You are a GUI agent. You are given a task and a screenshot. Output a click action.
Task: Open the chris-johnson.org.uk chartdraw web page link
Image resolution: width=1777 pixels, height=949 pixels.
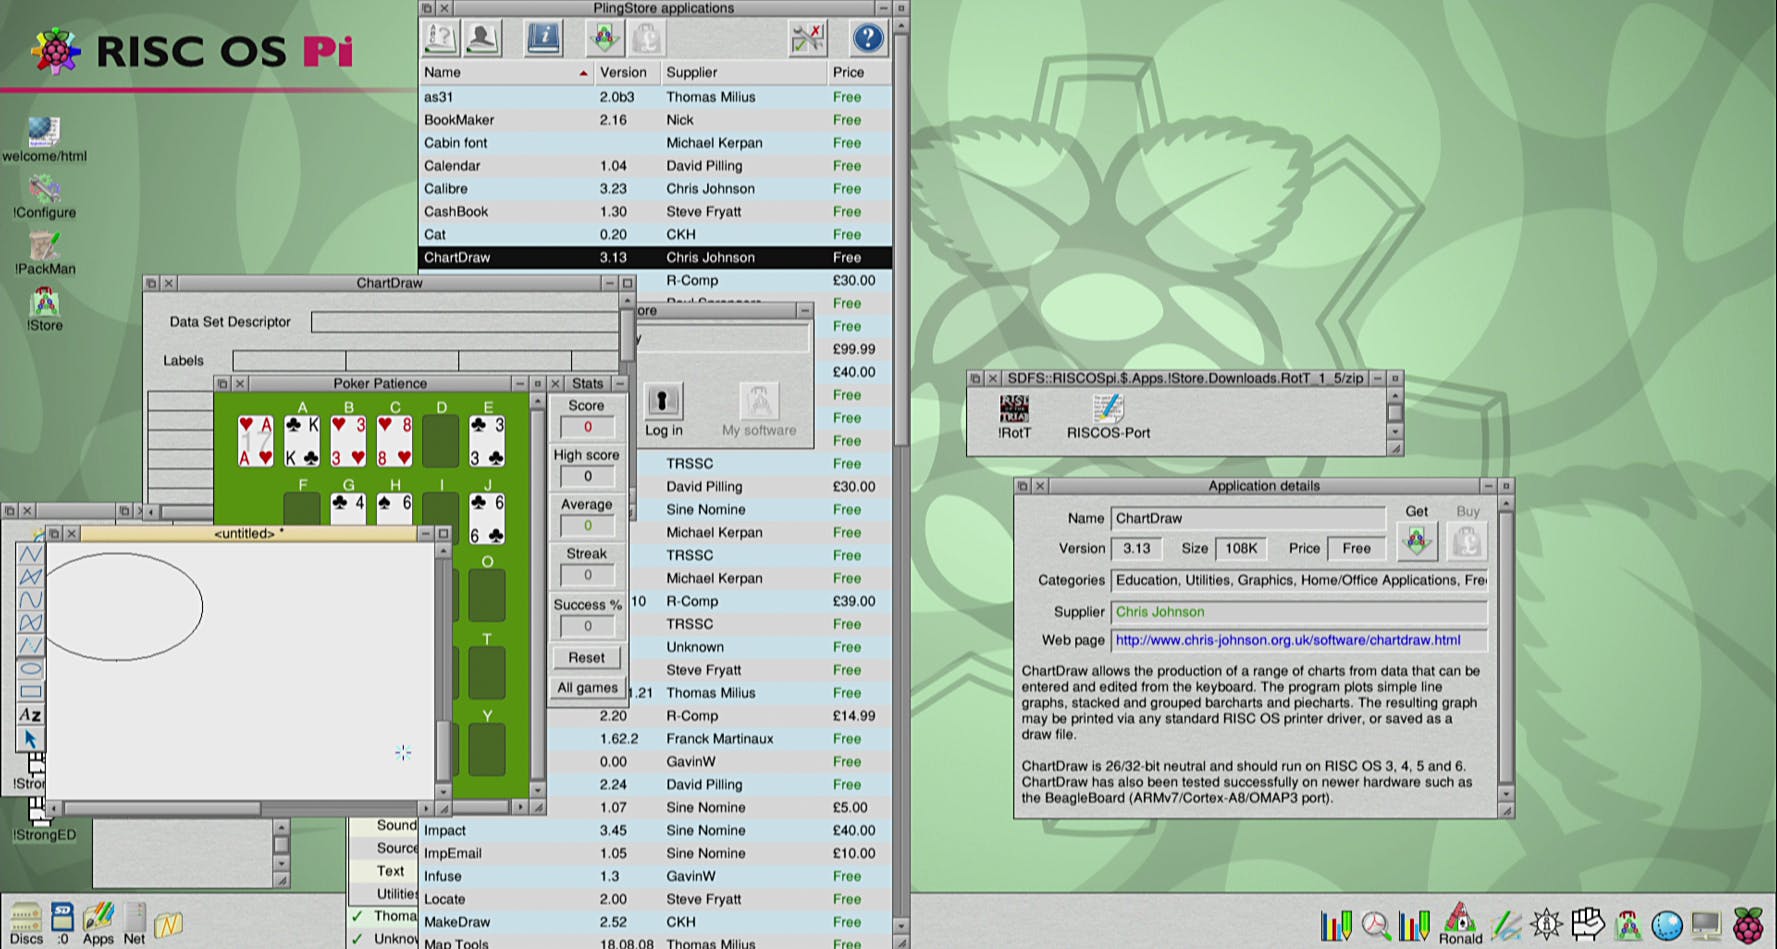(1288, 640)
